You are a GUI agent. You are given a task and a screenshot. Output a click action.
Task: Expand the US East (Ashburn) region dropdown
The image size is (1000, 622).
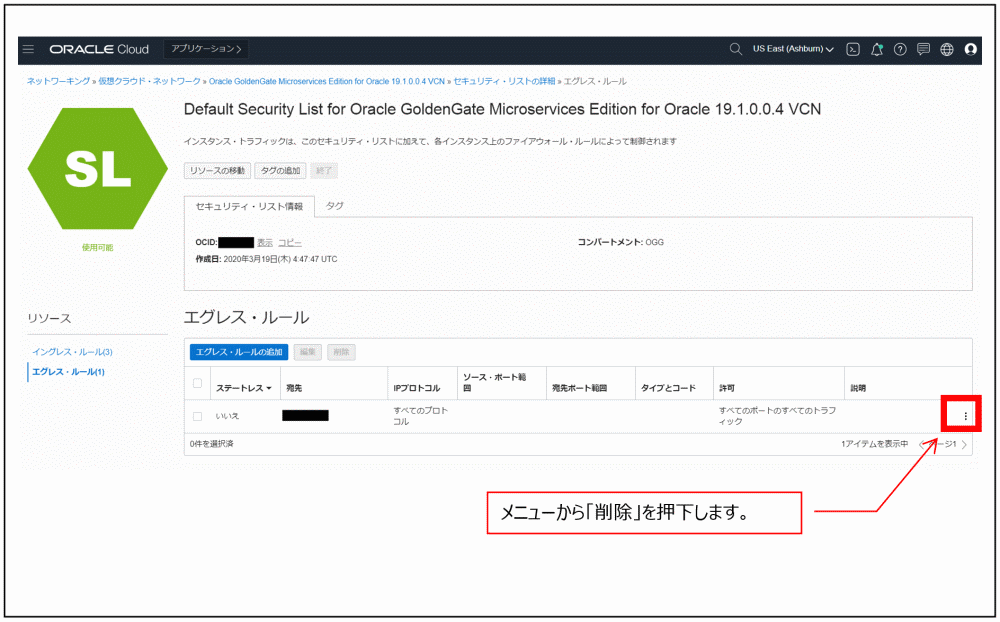(x=793, y=49)
